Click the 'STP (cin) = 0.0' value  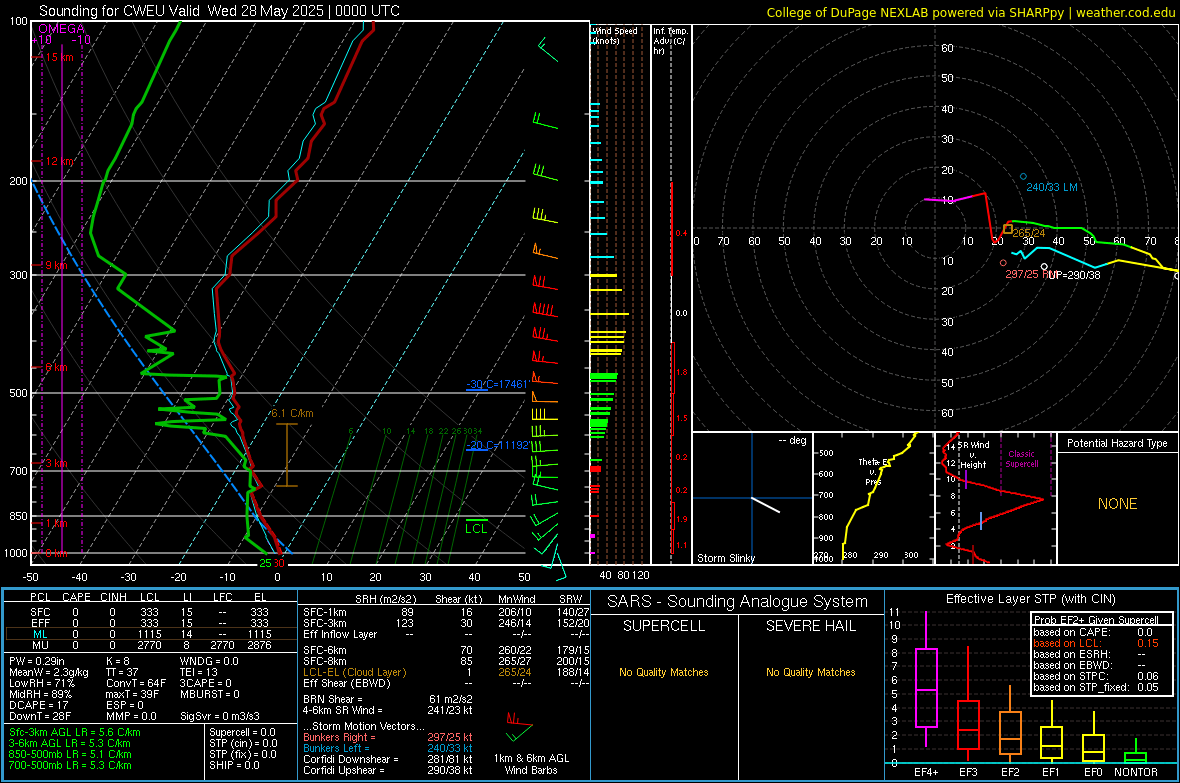coord(243,743)
